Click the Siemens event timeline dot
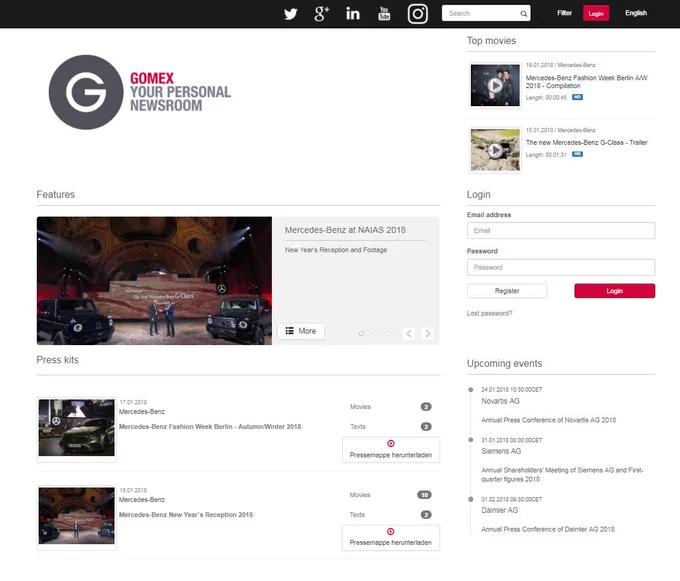680x581 pixels. 471,440
